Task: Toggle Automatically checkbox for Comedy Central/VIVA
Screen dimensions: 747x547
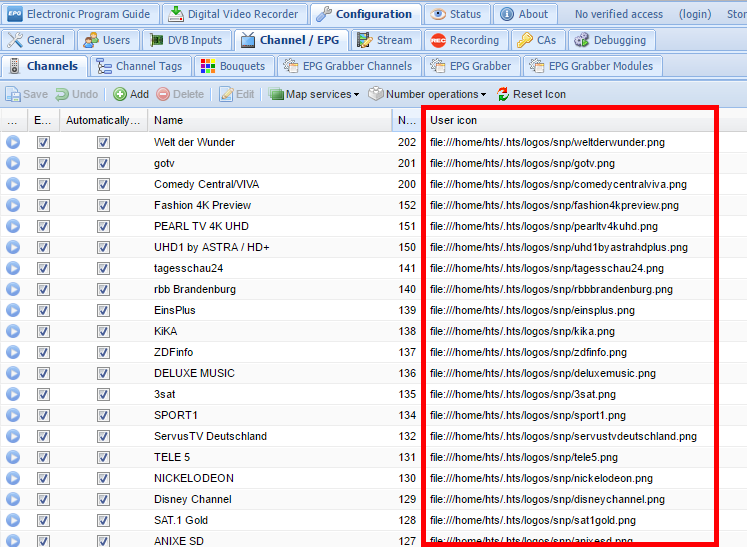Action: coord(103,184)
